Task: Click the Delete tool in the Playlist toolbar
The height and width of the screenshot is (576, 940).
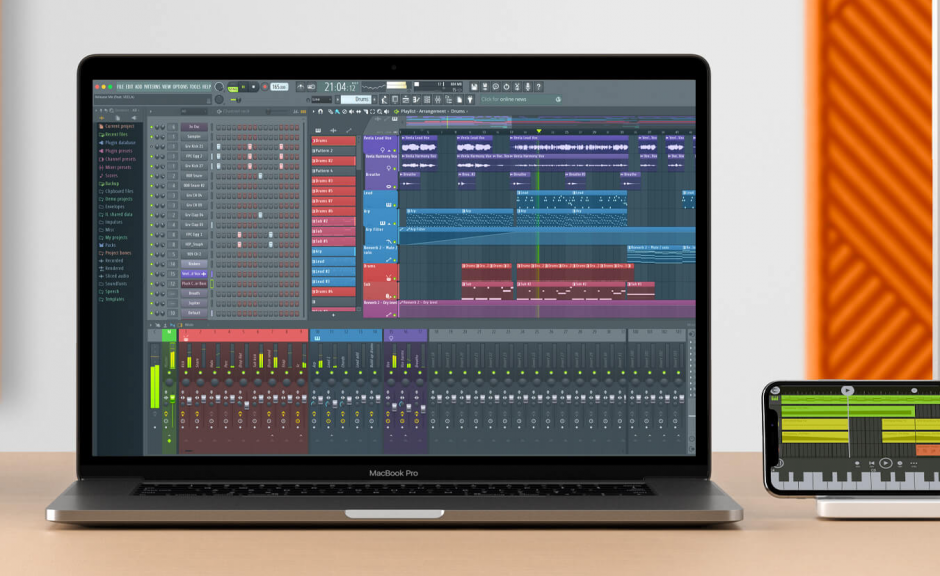Action: pyautogui.click(x=345, y=111)
